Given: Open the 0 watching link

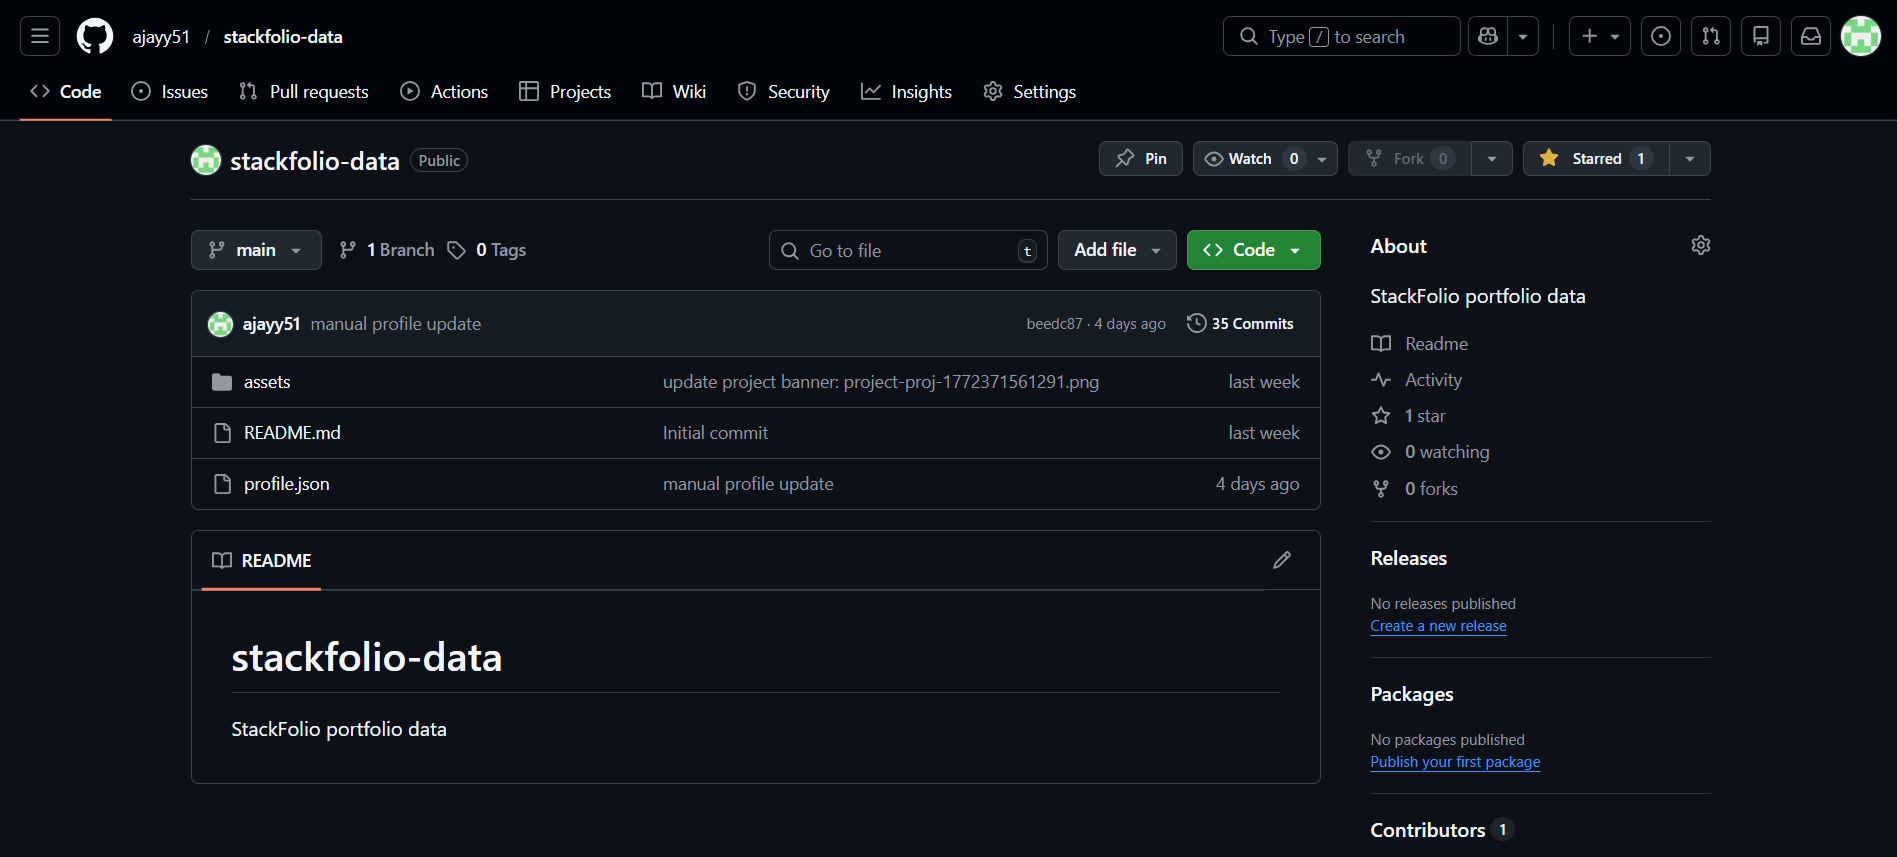Looking at the screenshot, I should click(x=1431, y=452).
